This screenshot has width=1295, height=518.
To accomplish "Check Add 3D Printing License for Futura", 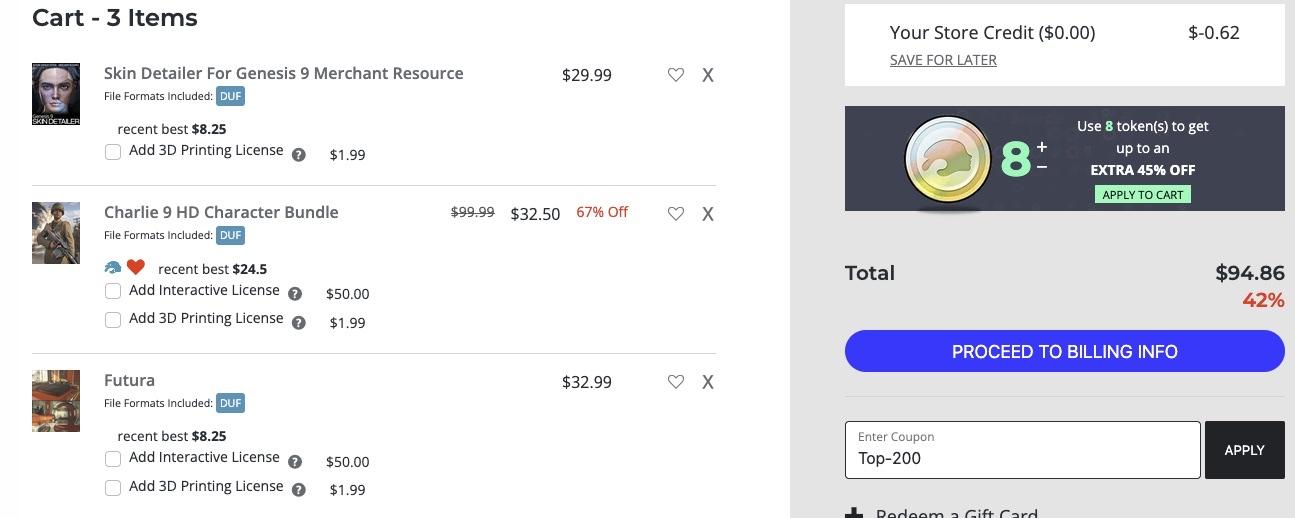I will (113, 488).
